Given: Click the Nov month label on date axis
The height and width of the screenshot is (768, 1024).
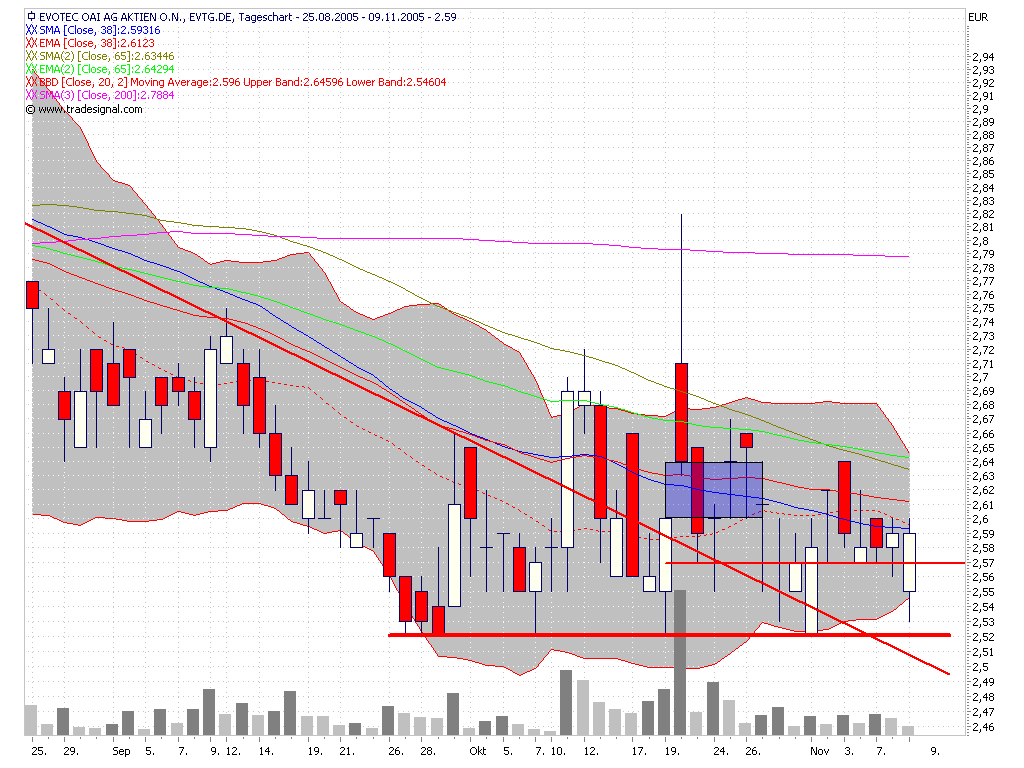Looking at the screenshot, I should [820, 750].
